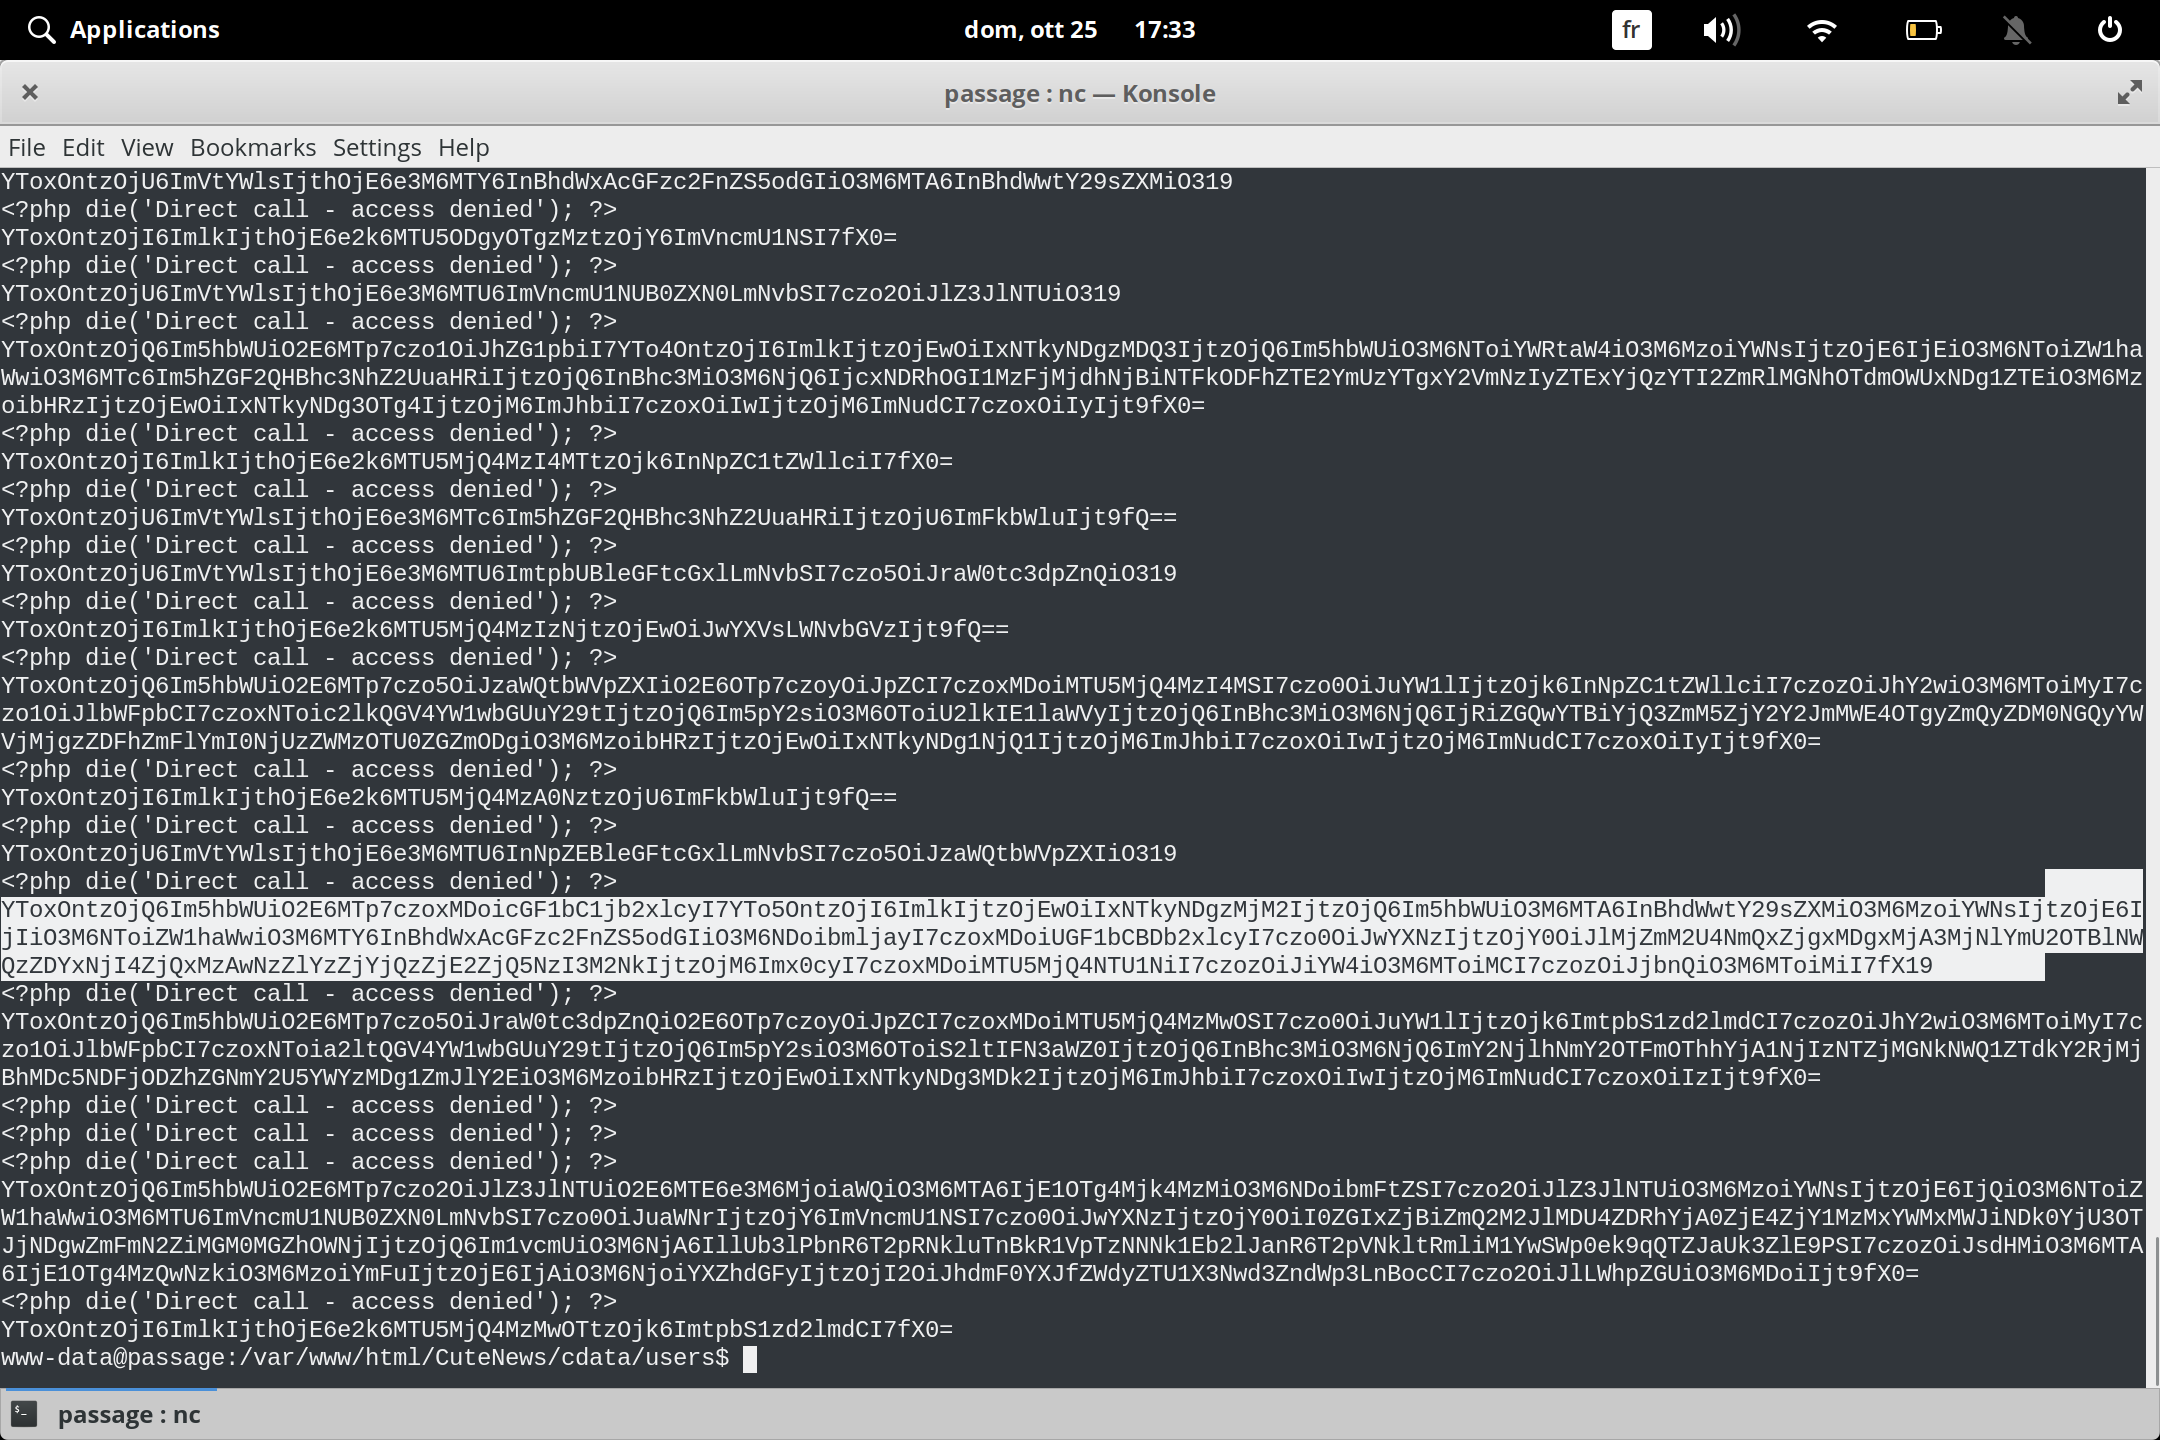Click the Help menu entry
Image resolution: width=2160 pixels, height=1440 pixels.
(463, 147)
